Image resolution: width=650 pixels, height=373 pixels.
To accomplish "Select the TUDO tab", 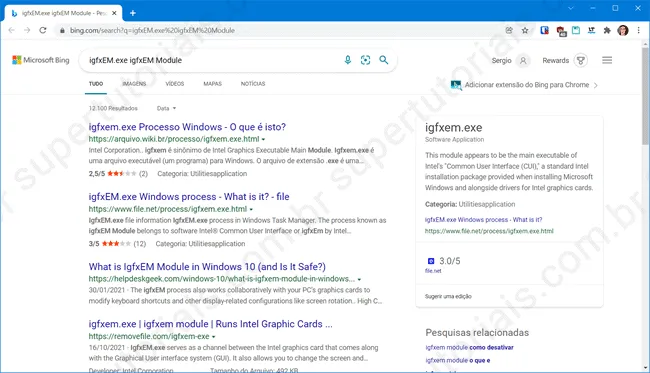I will 96,84.
